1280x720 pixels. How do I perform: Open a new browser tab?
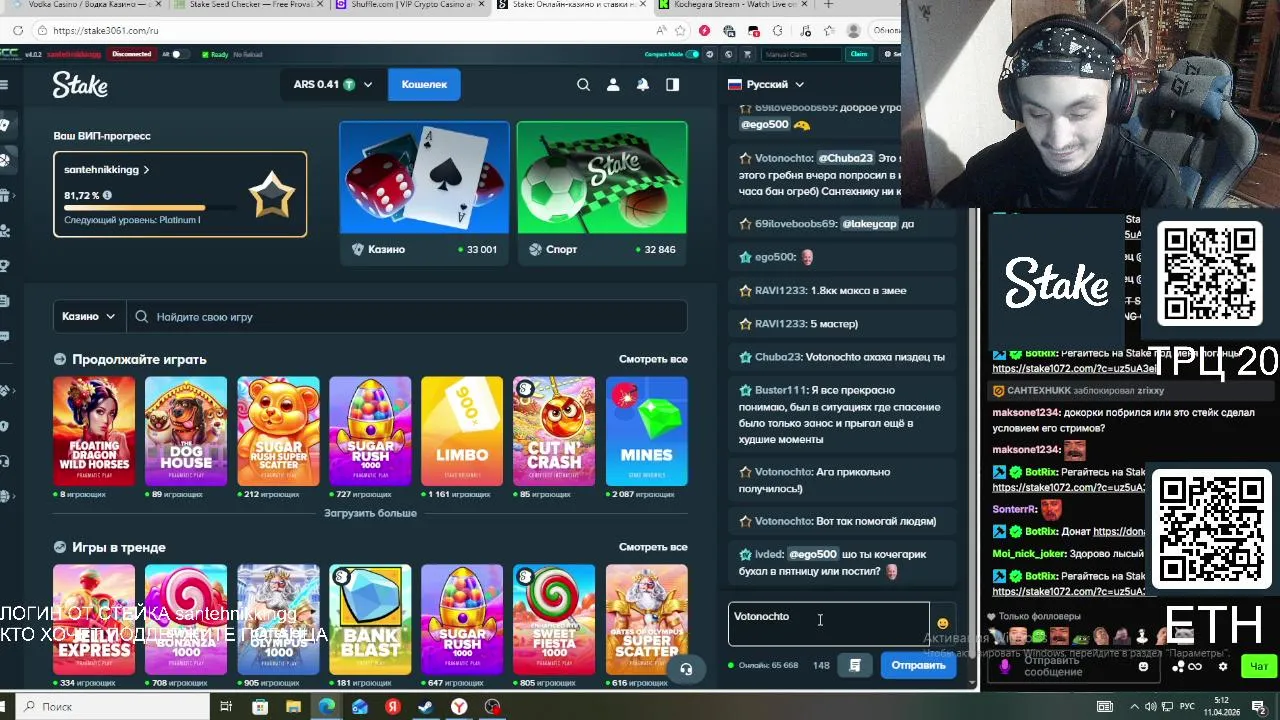(827, 5)
